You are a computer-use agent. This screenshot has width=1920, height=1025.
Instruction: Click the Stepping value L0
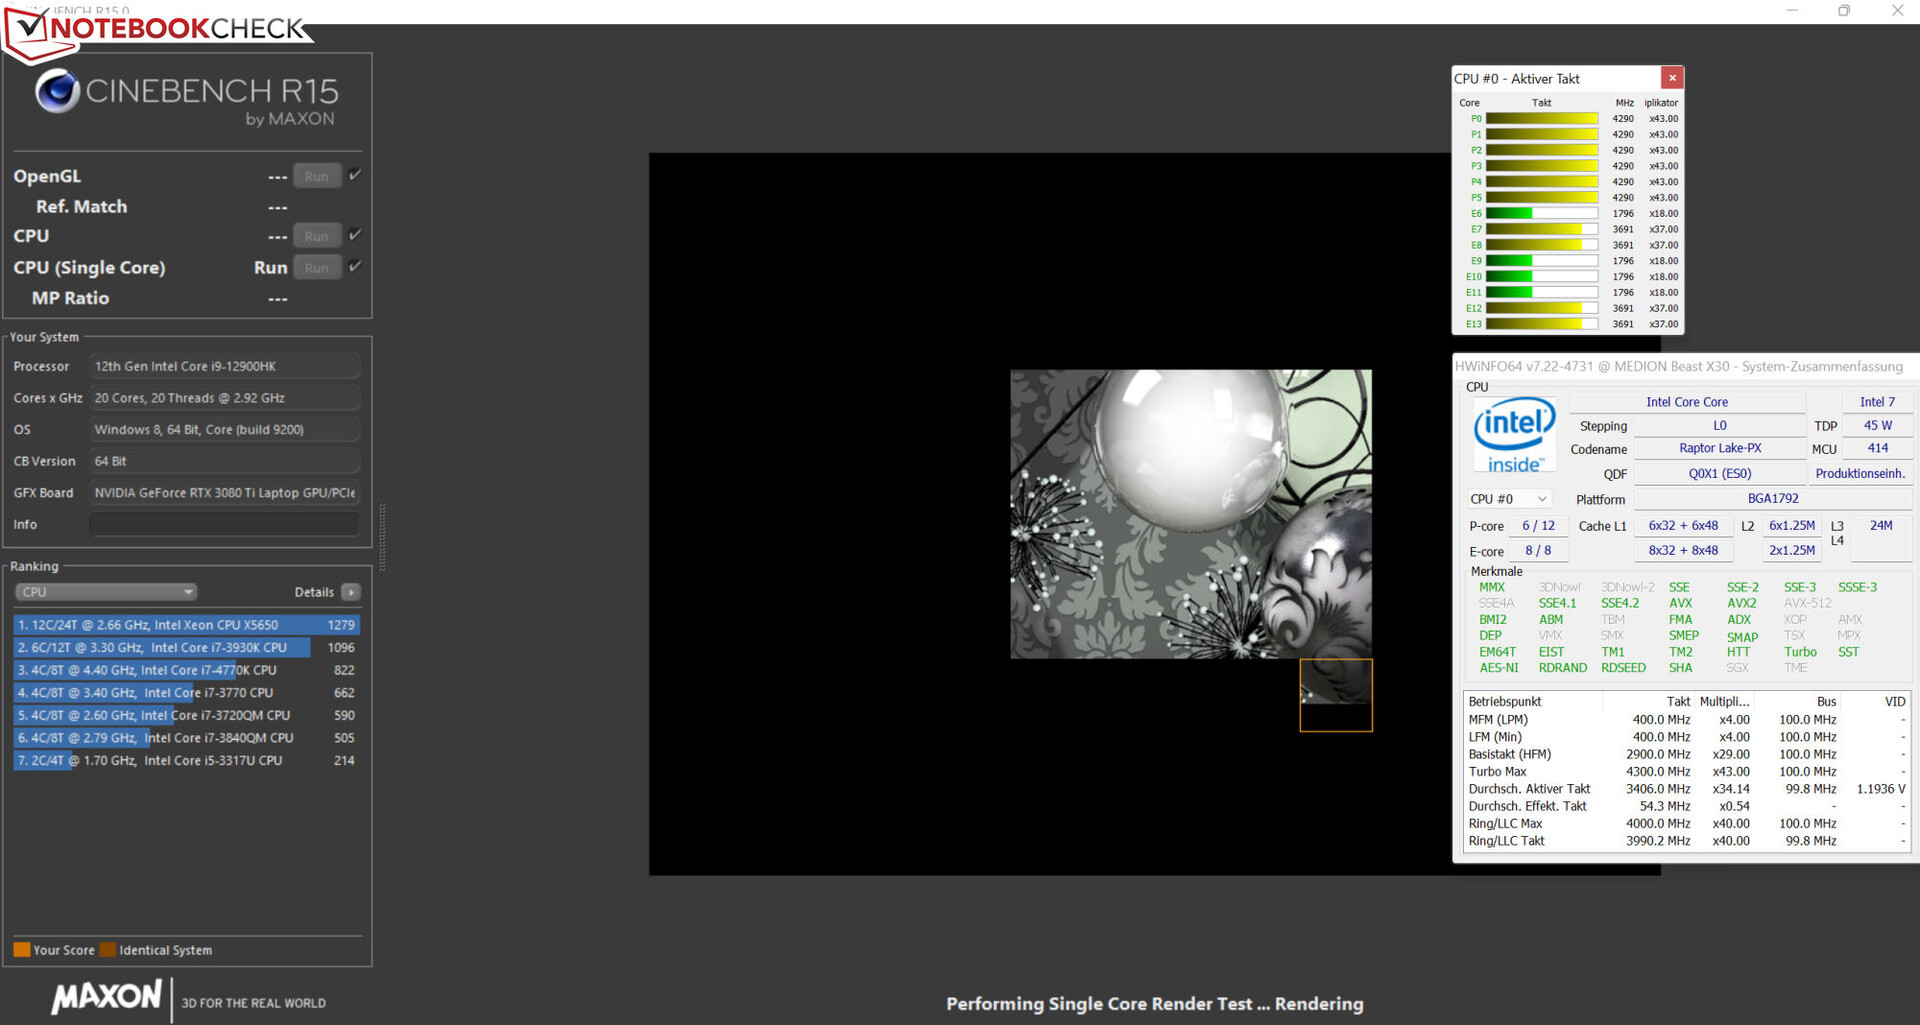pyautogui.click(x=1720, y=425)
